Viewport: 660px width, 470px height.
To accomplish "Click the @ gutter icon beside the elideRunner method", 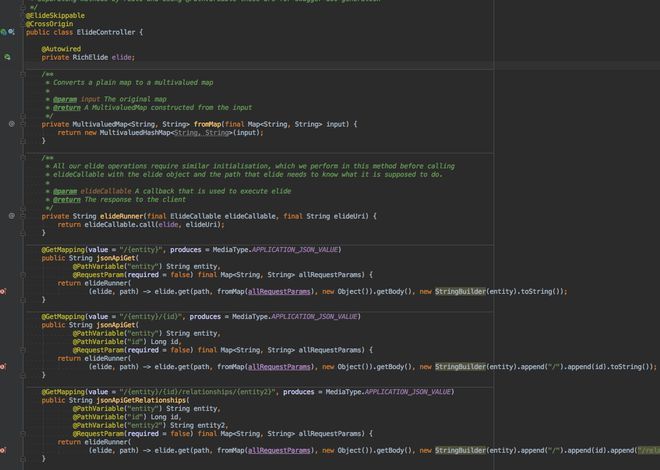I will [x=12, y=216].
